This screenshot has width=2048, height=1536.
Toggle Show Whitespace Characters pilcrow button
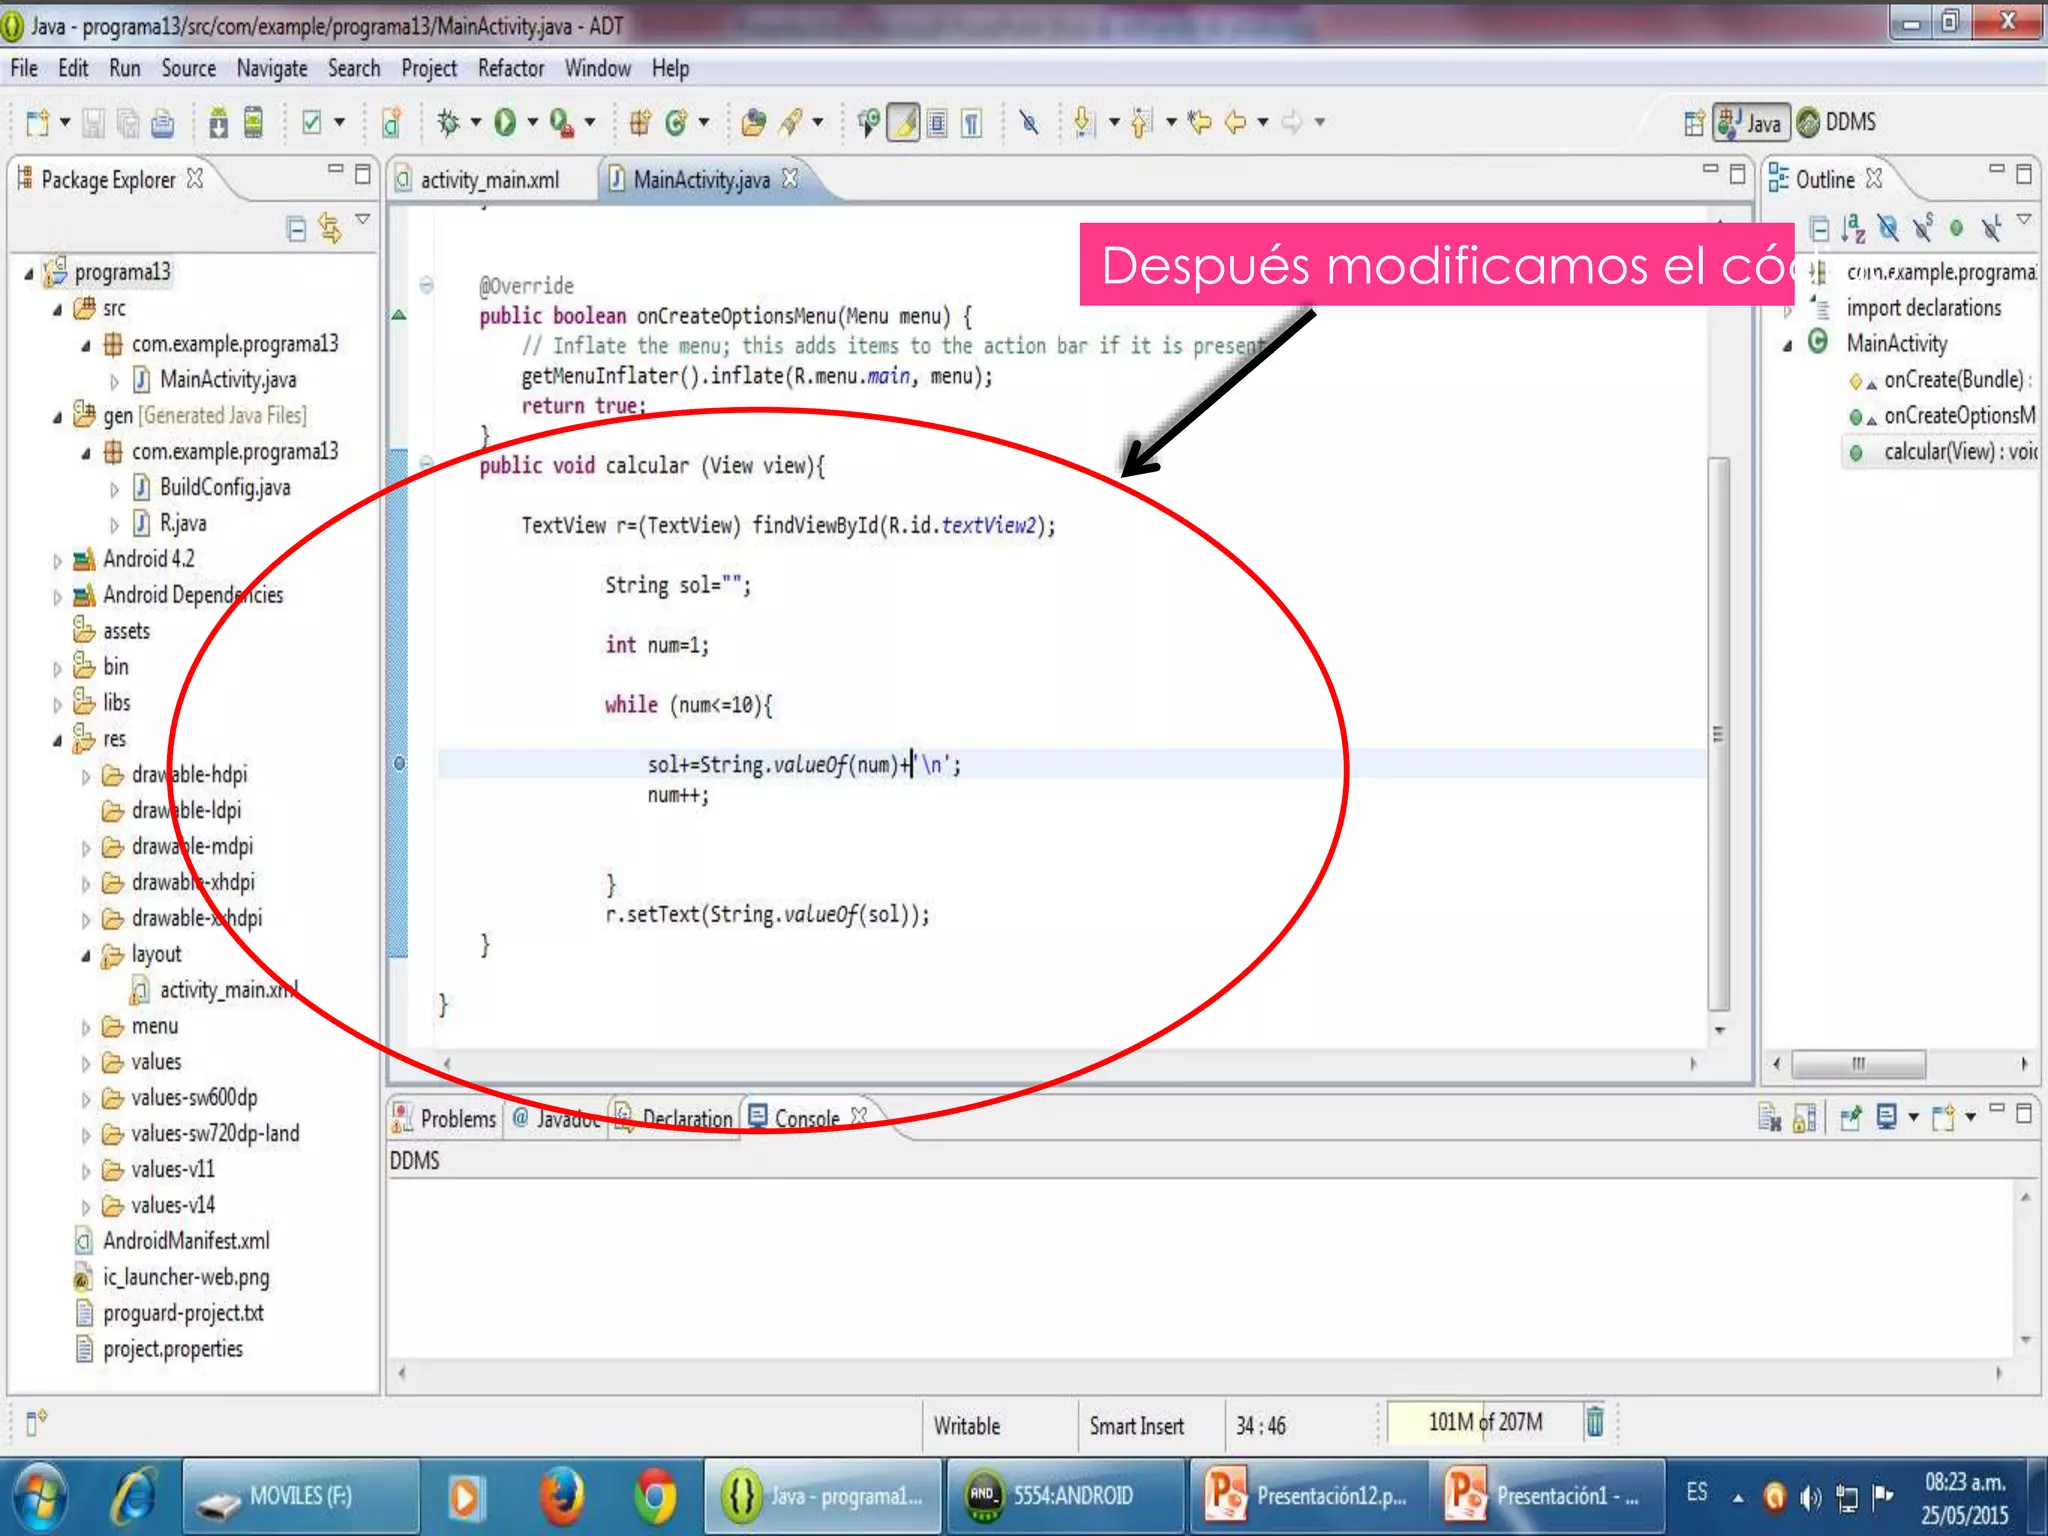(971, 122)
